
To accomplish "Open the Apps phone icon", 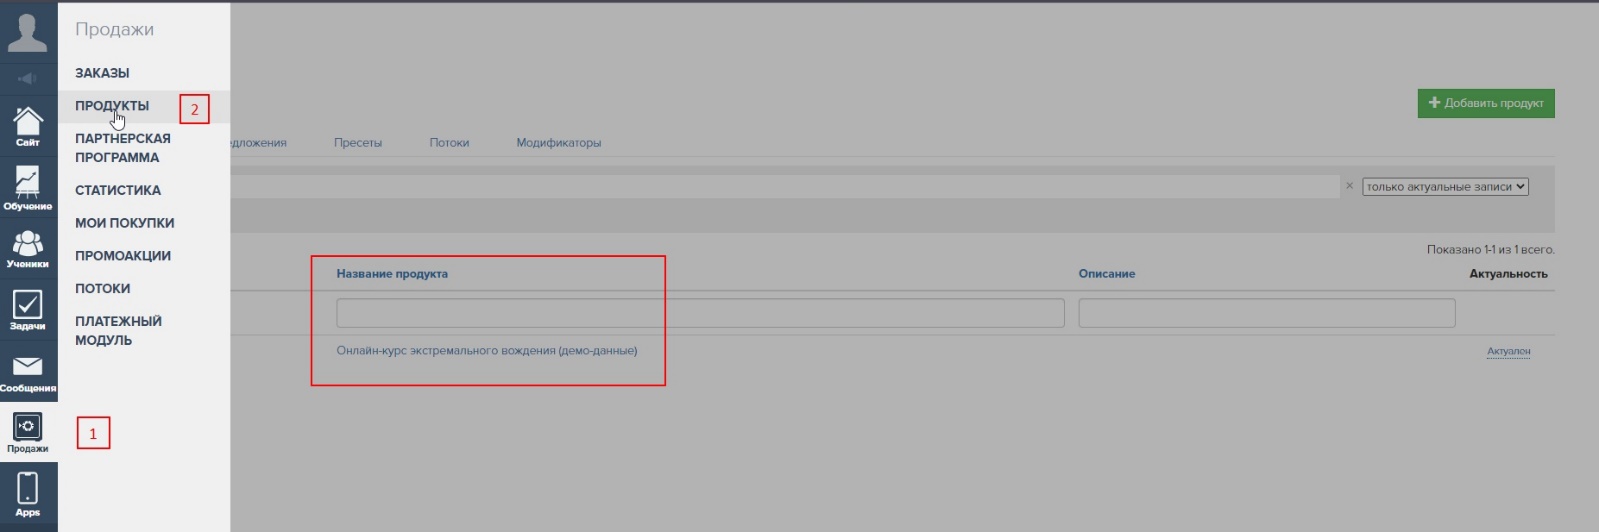I will tap(28, 495).
